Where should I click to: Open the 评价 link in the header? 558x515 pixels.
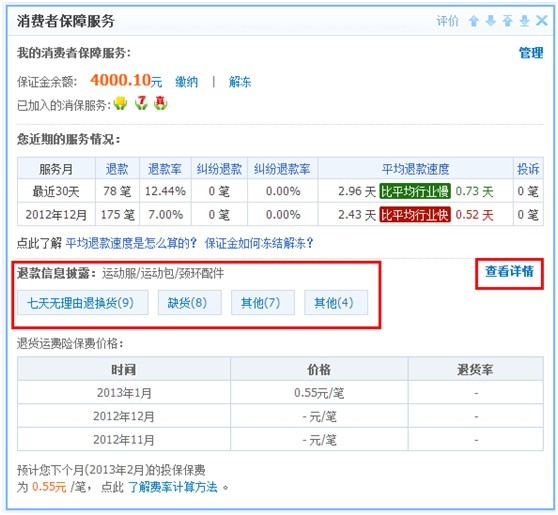pos(447,21)
